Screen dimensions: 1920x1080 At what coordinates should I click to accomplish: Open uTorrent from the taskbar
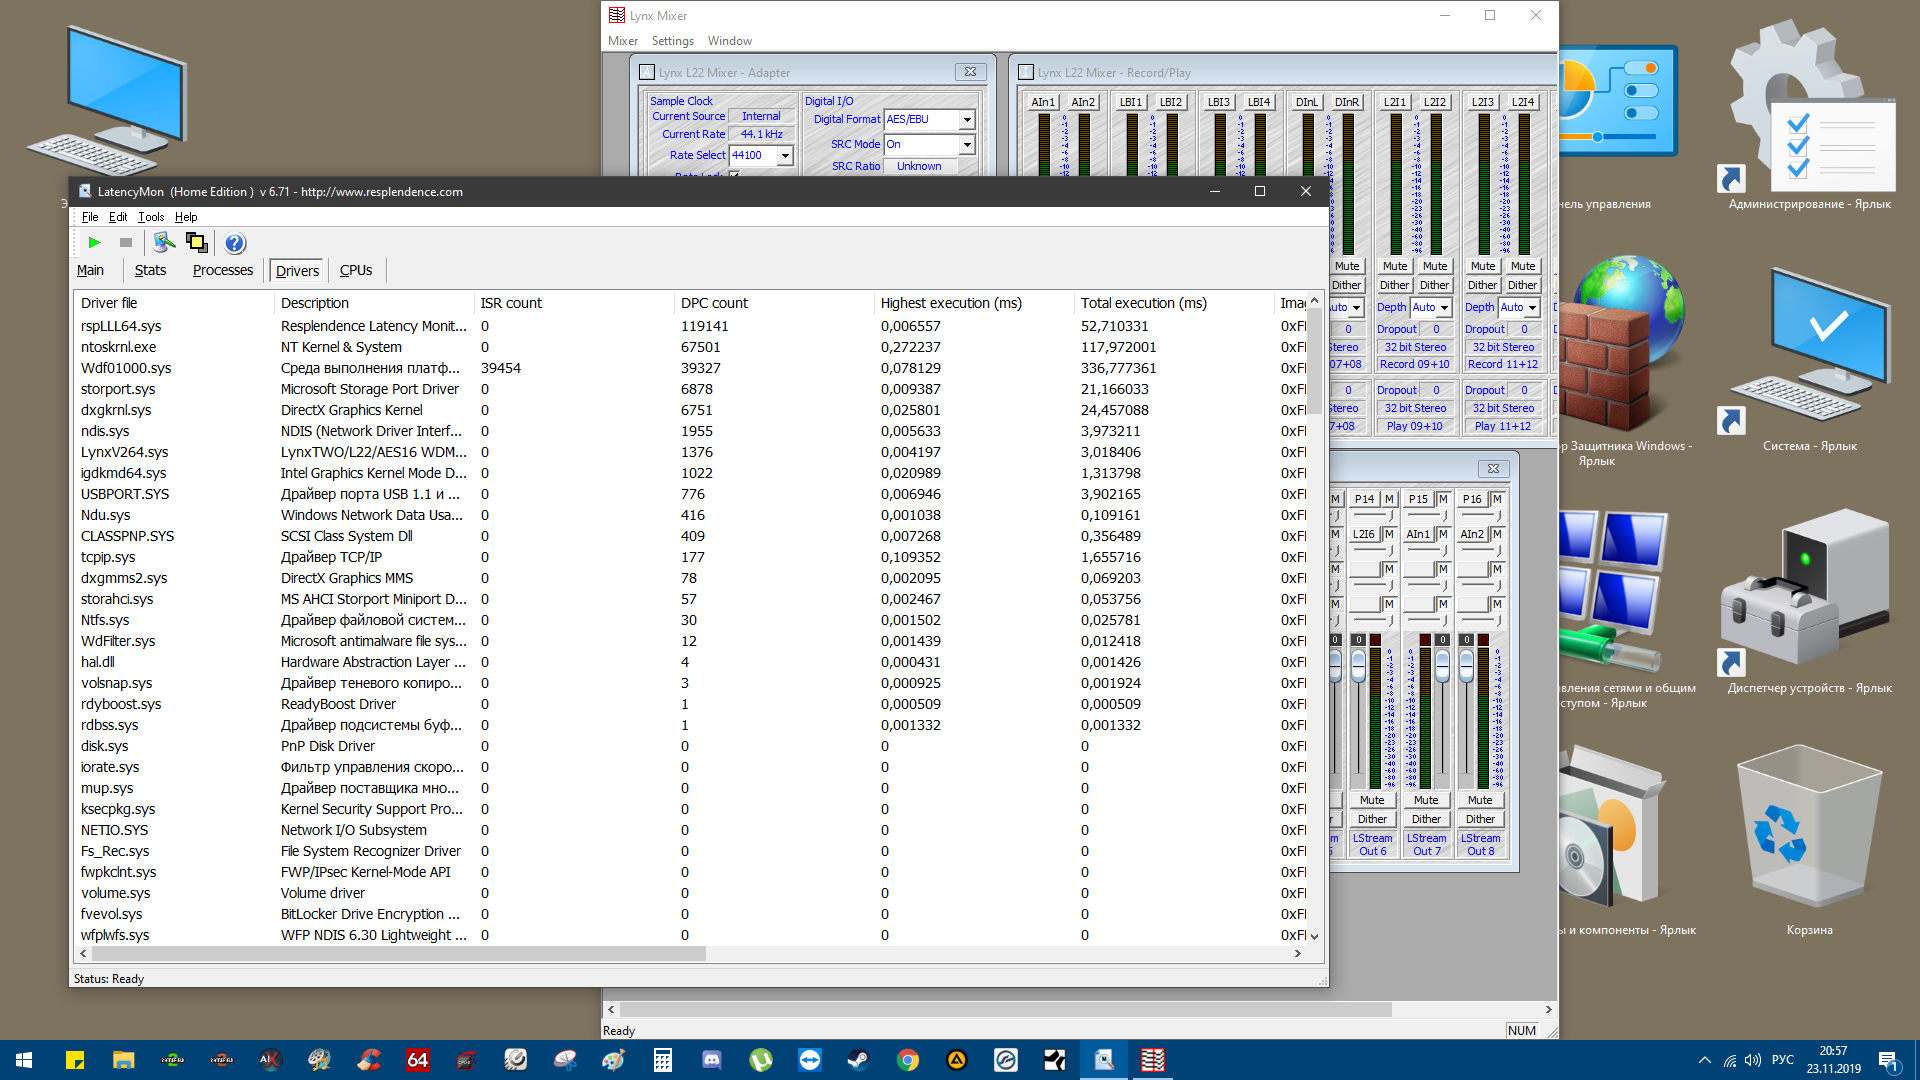pos(760,1060)
